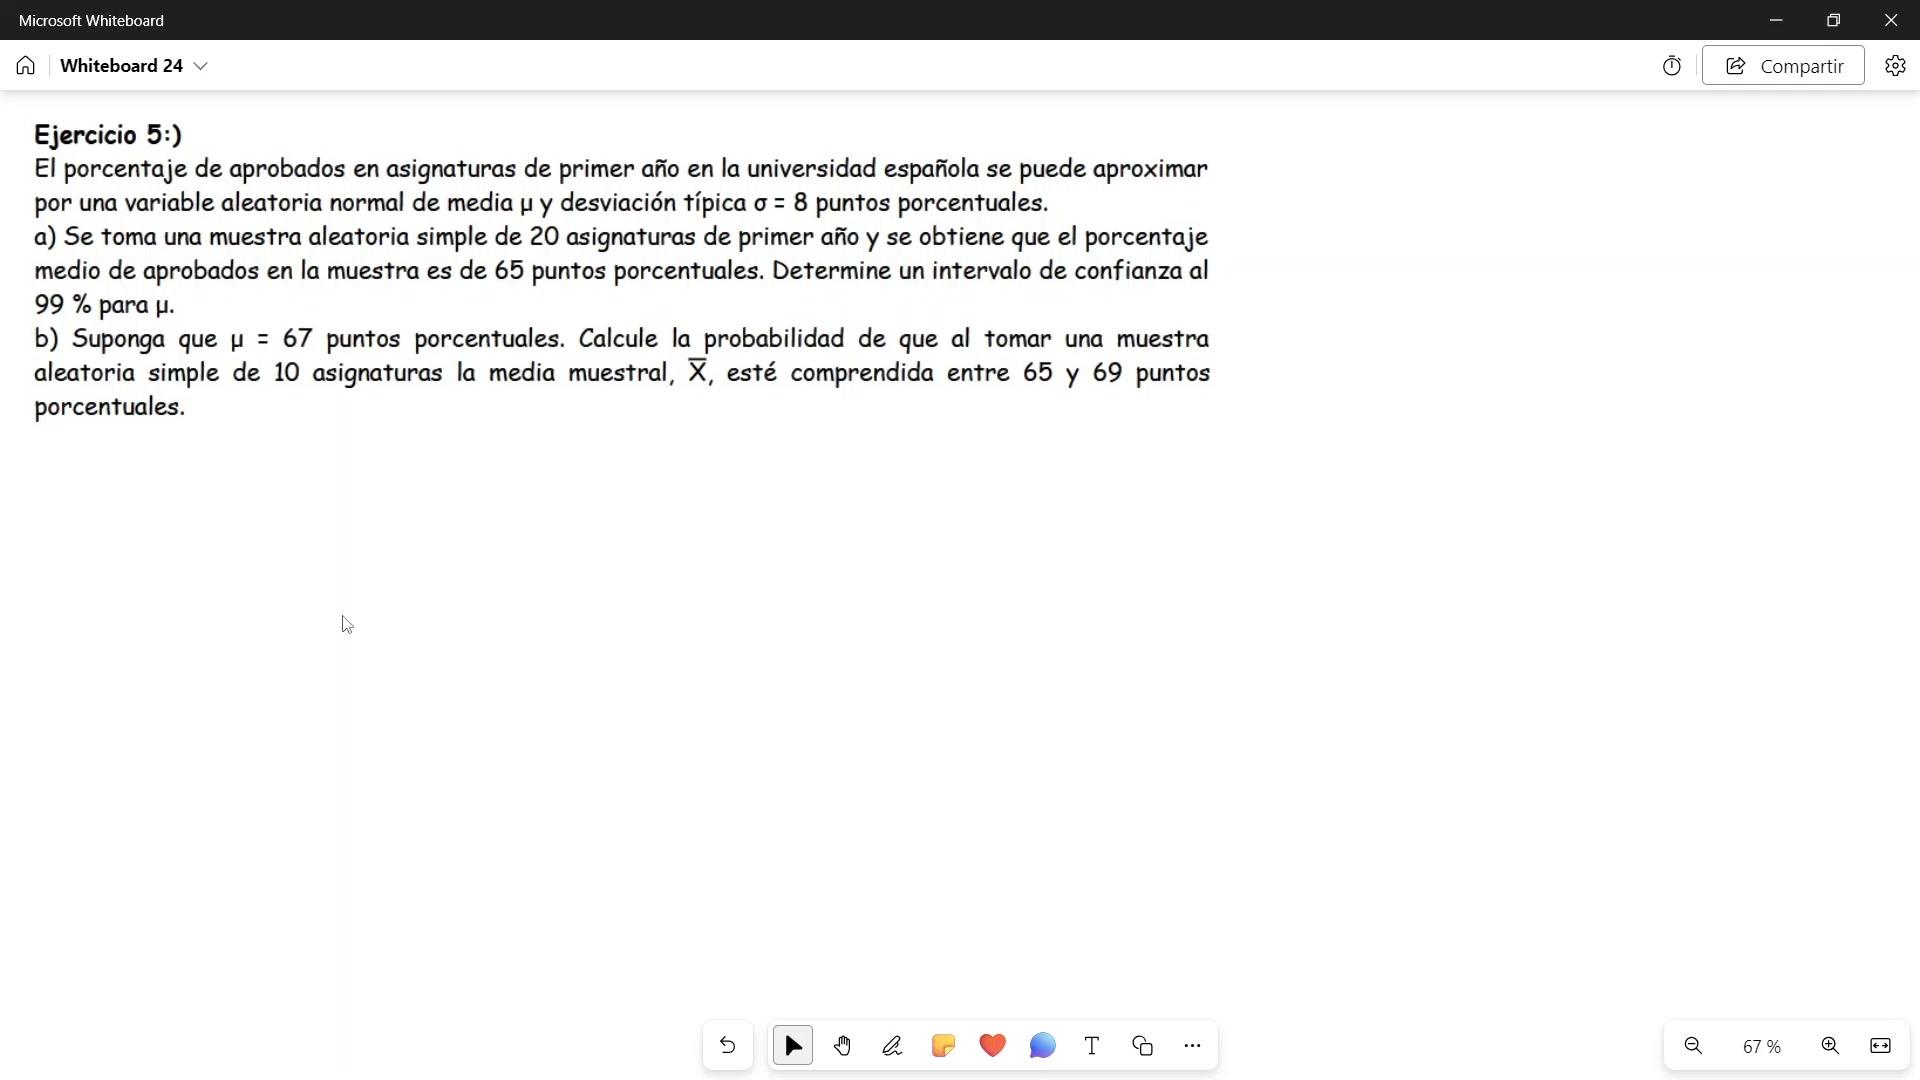
Task: Open the timer tool
Action: 1672,66
